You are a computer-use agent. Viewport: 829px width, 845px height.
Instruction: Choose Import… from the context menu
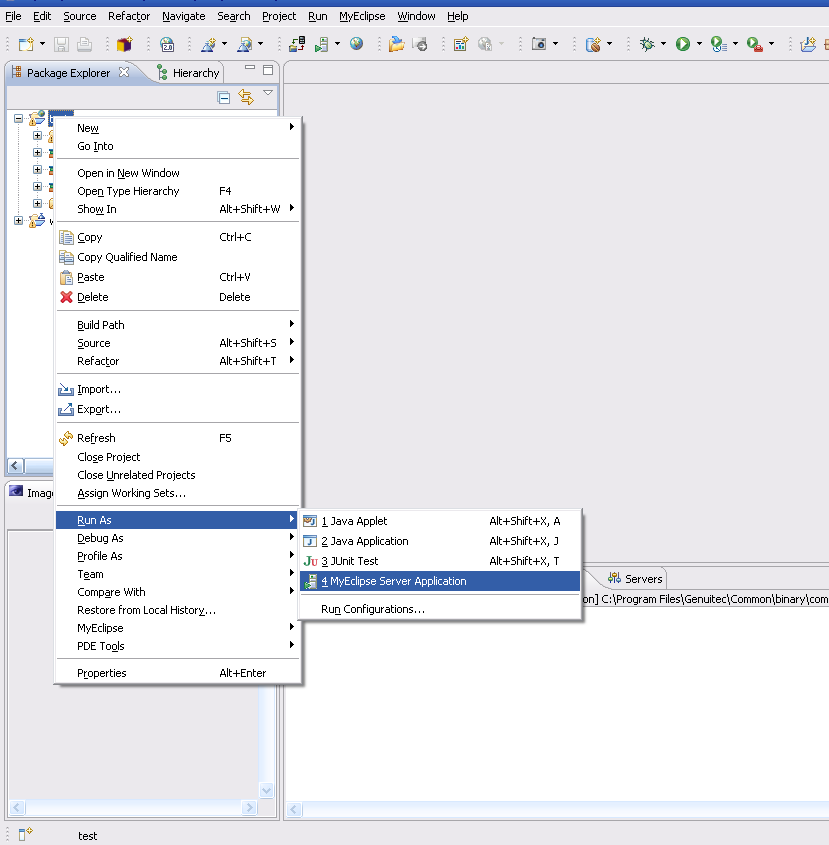pos(178,389)
